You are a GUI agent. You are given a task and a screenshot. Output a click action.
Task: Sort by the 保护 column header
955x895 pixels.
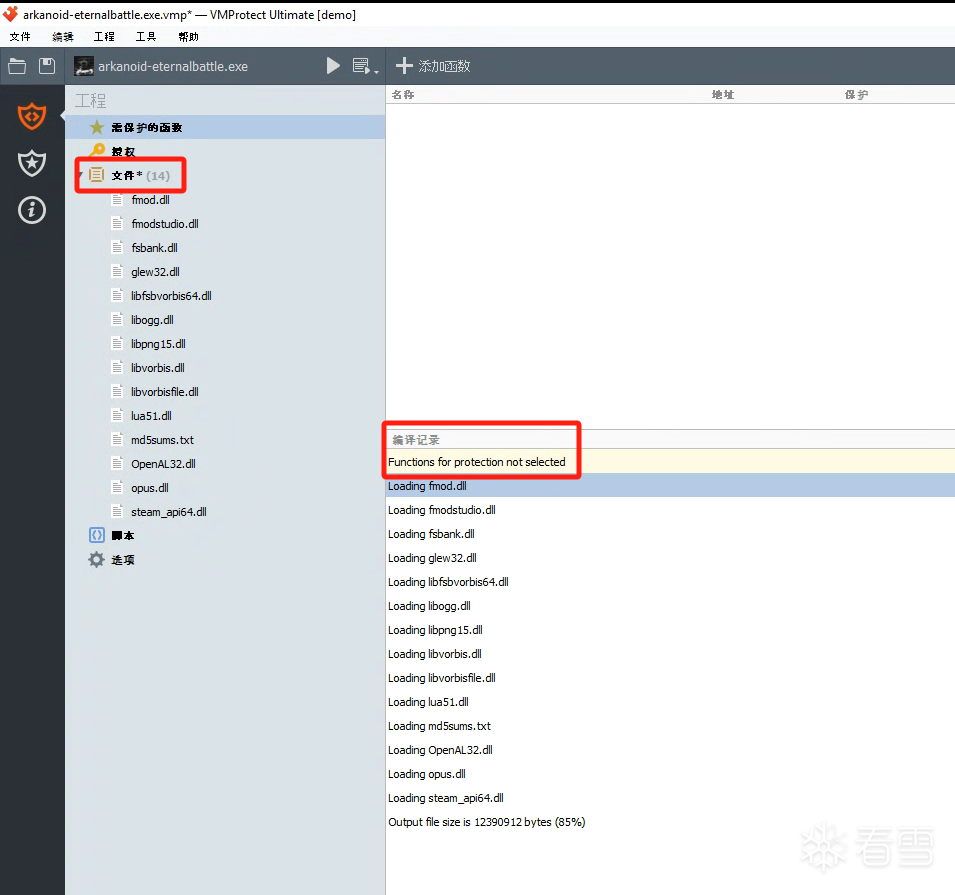tap(856, 94)
